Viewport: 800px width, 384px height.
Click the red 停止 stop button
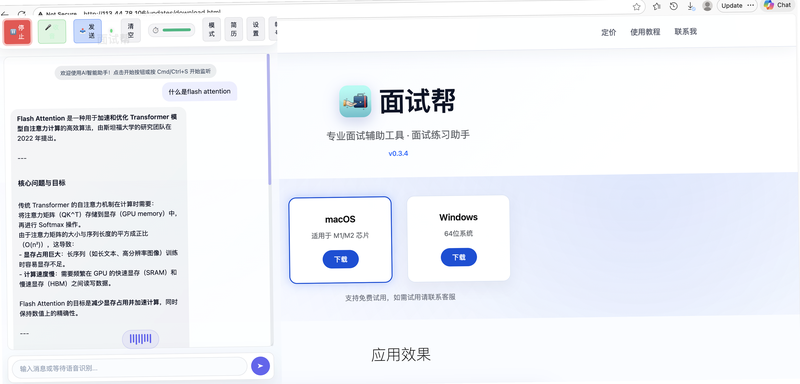(x=17, y=32)
